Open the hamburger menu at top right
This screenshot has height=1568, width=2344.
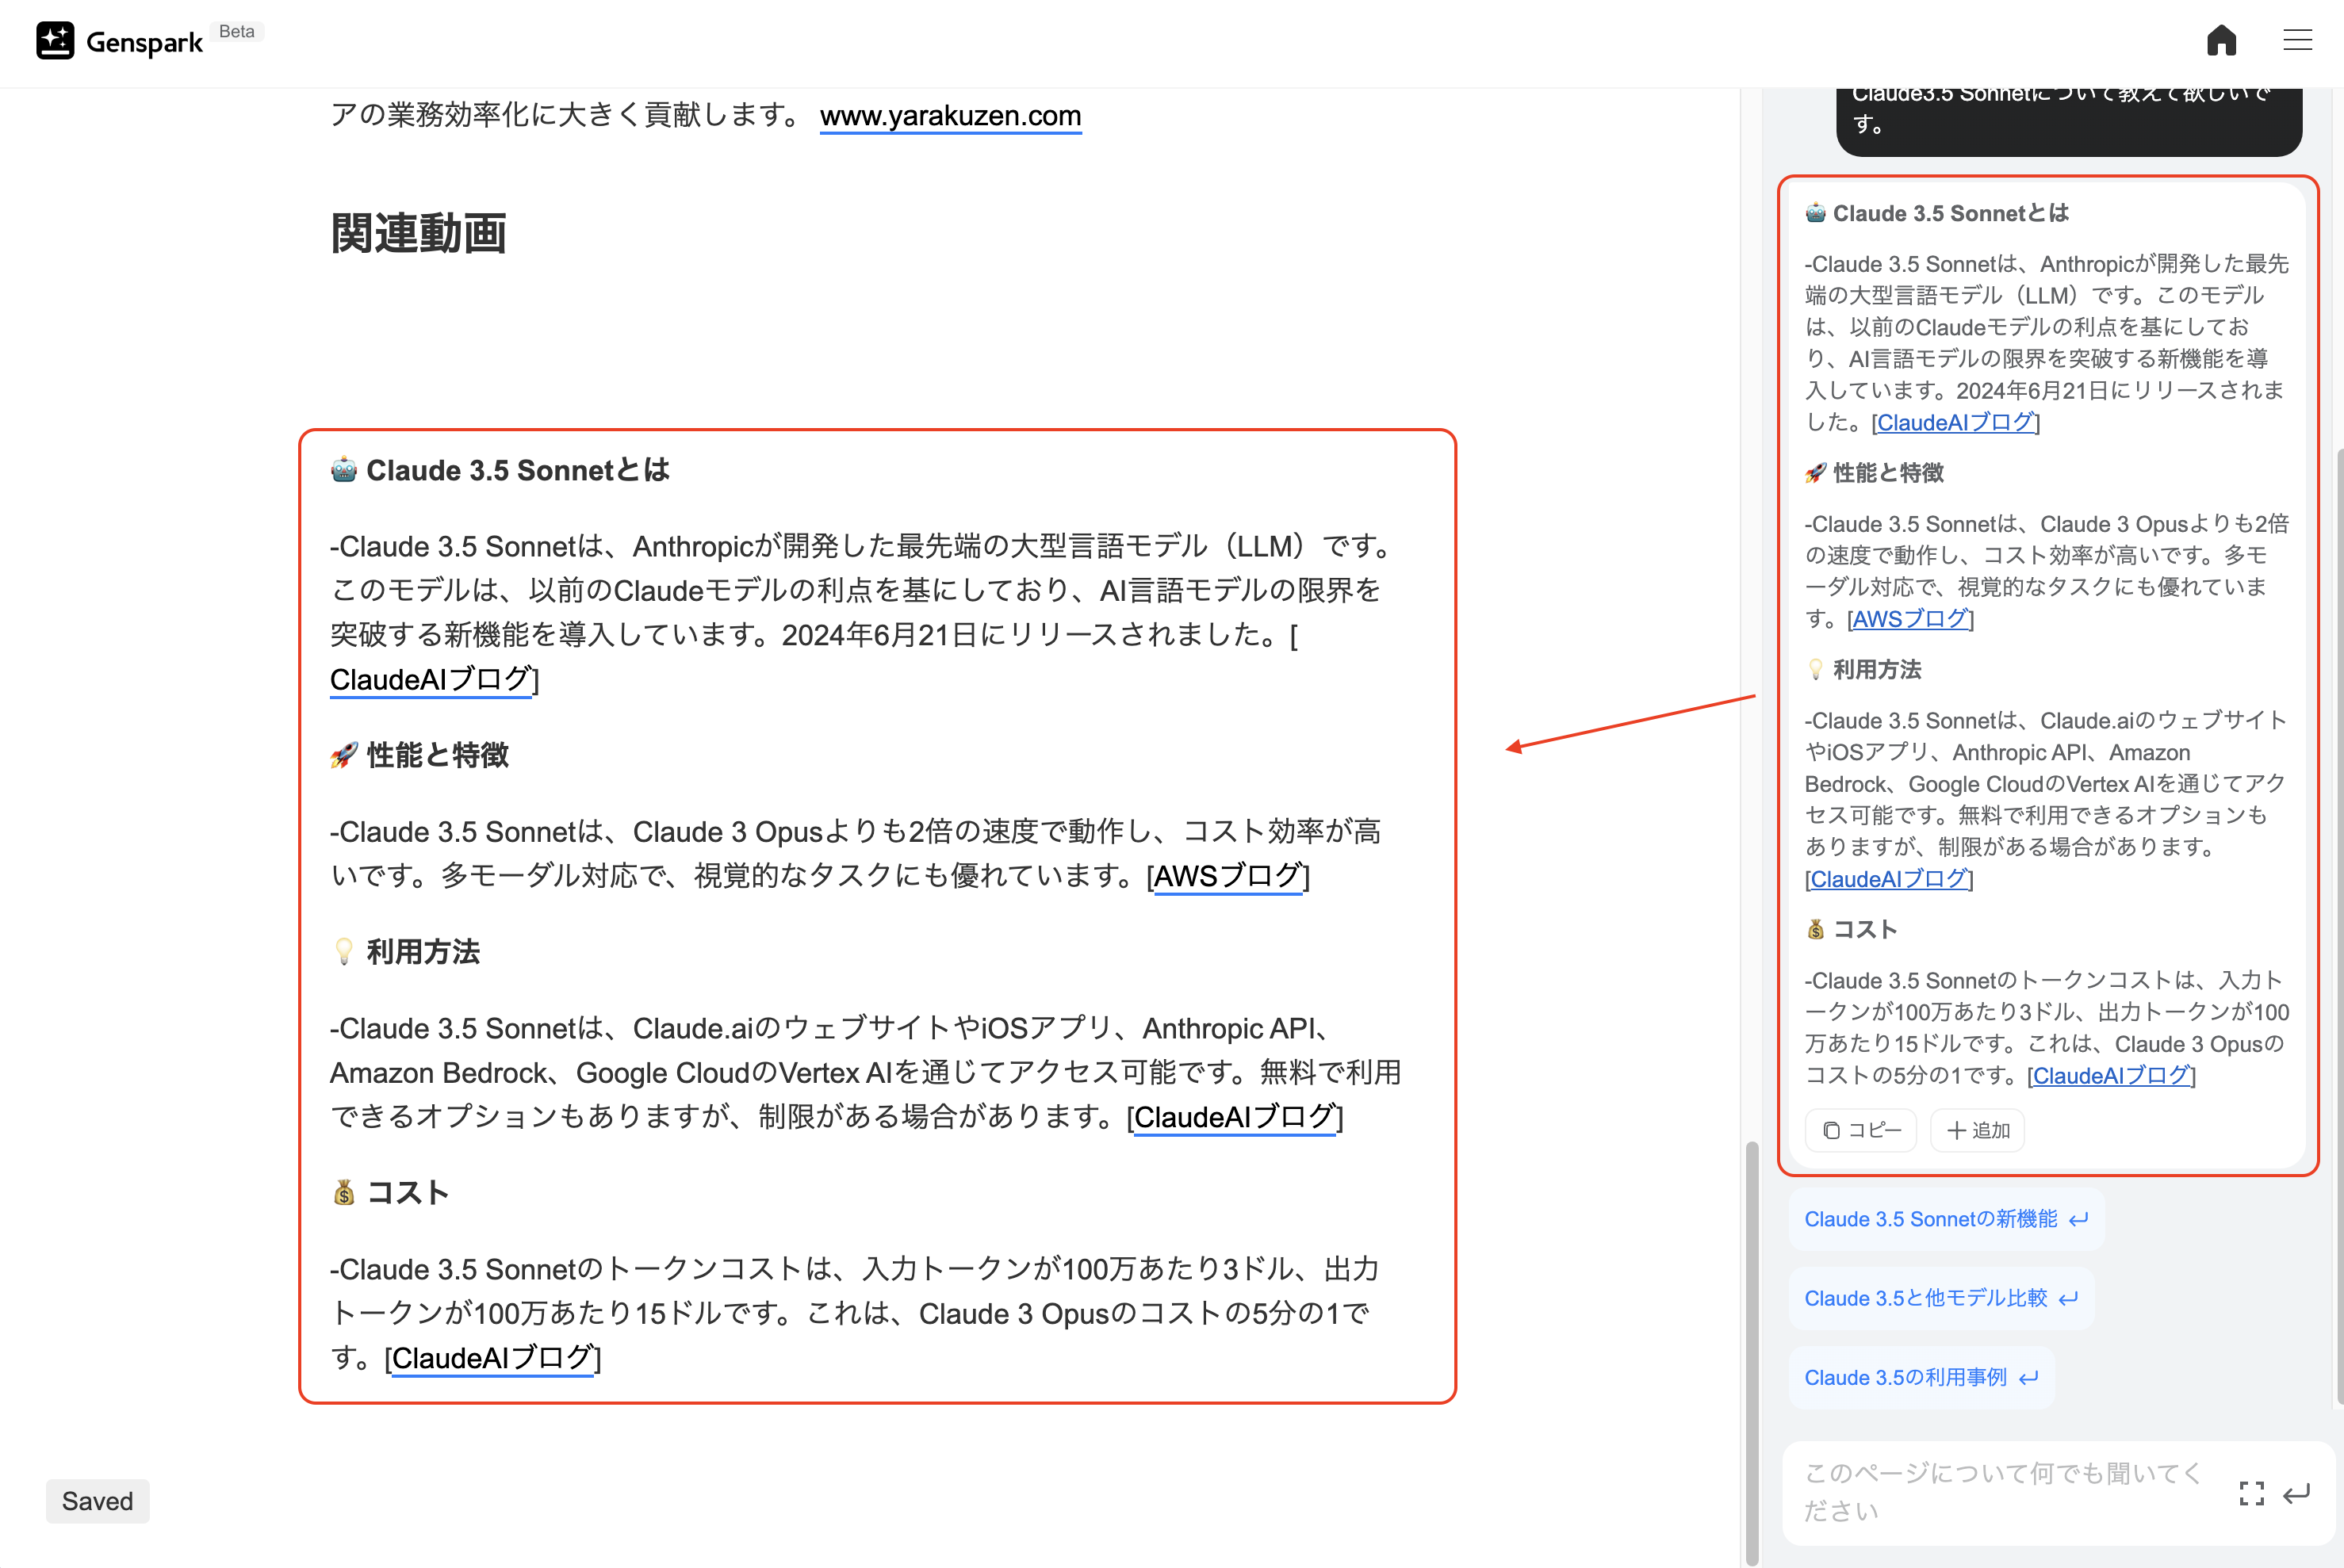click(2297, 40)
